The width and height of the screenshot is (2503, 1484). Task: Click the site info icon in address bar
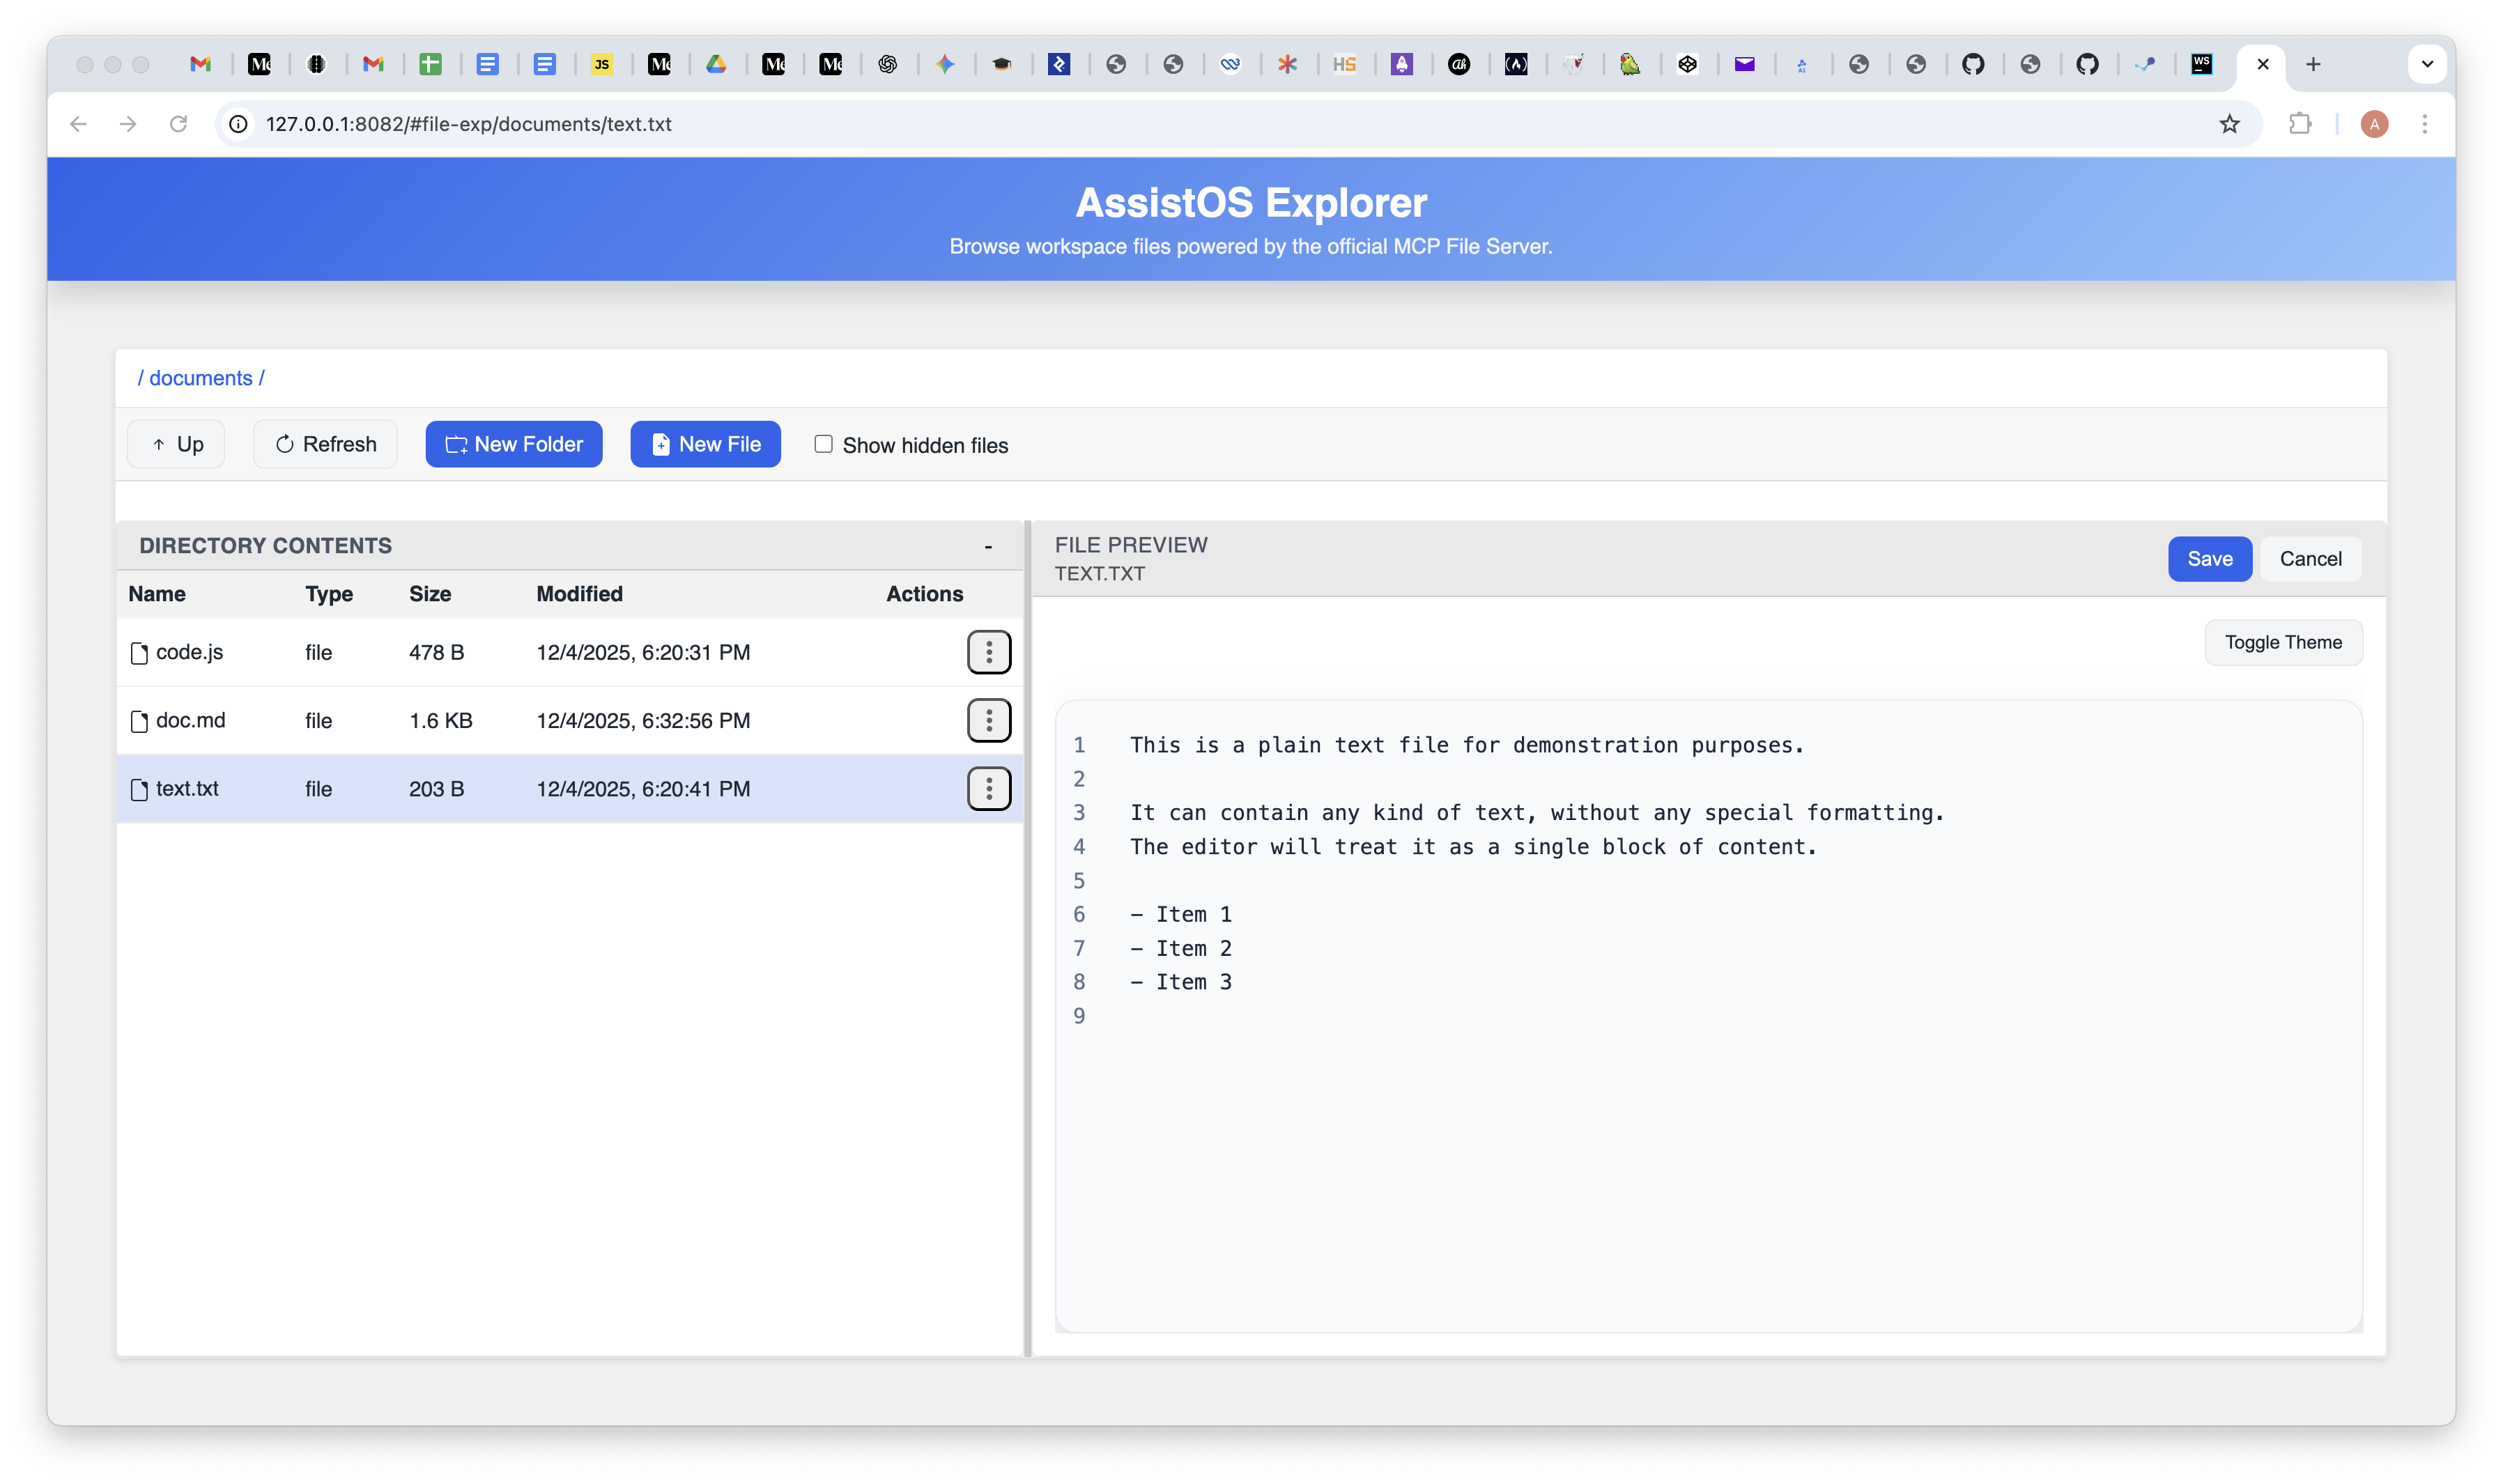237,124
